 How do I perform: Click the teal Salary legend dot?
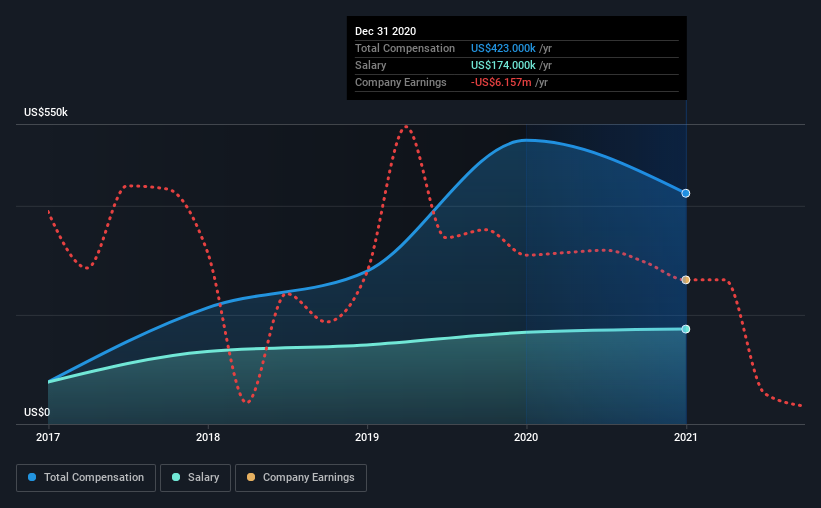176,477
